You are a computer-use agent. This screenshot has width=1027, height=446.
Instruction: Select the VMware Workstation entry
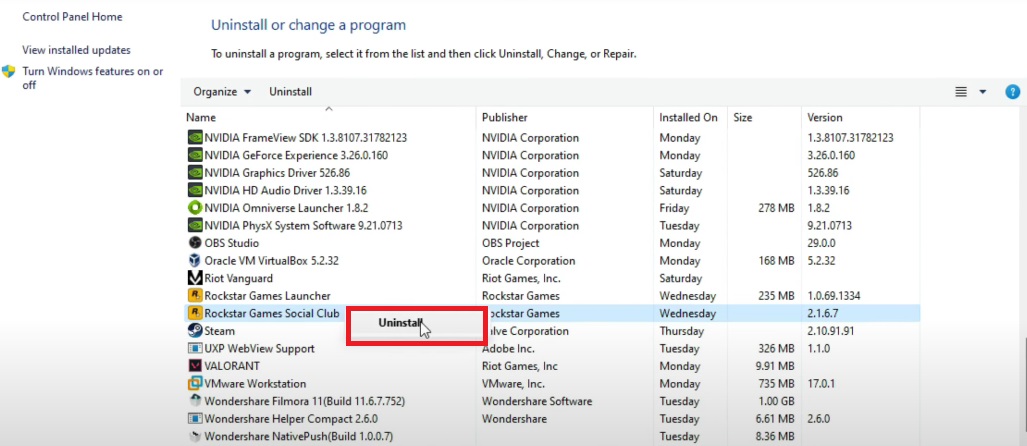(x=255, y=383)
